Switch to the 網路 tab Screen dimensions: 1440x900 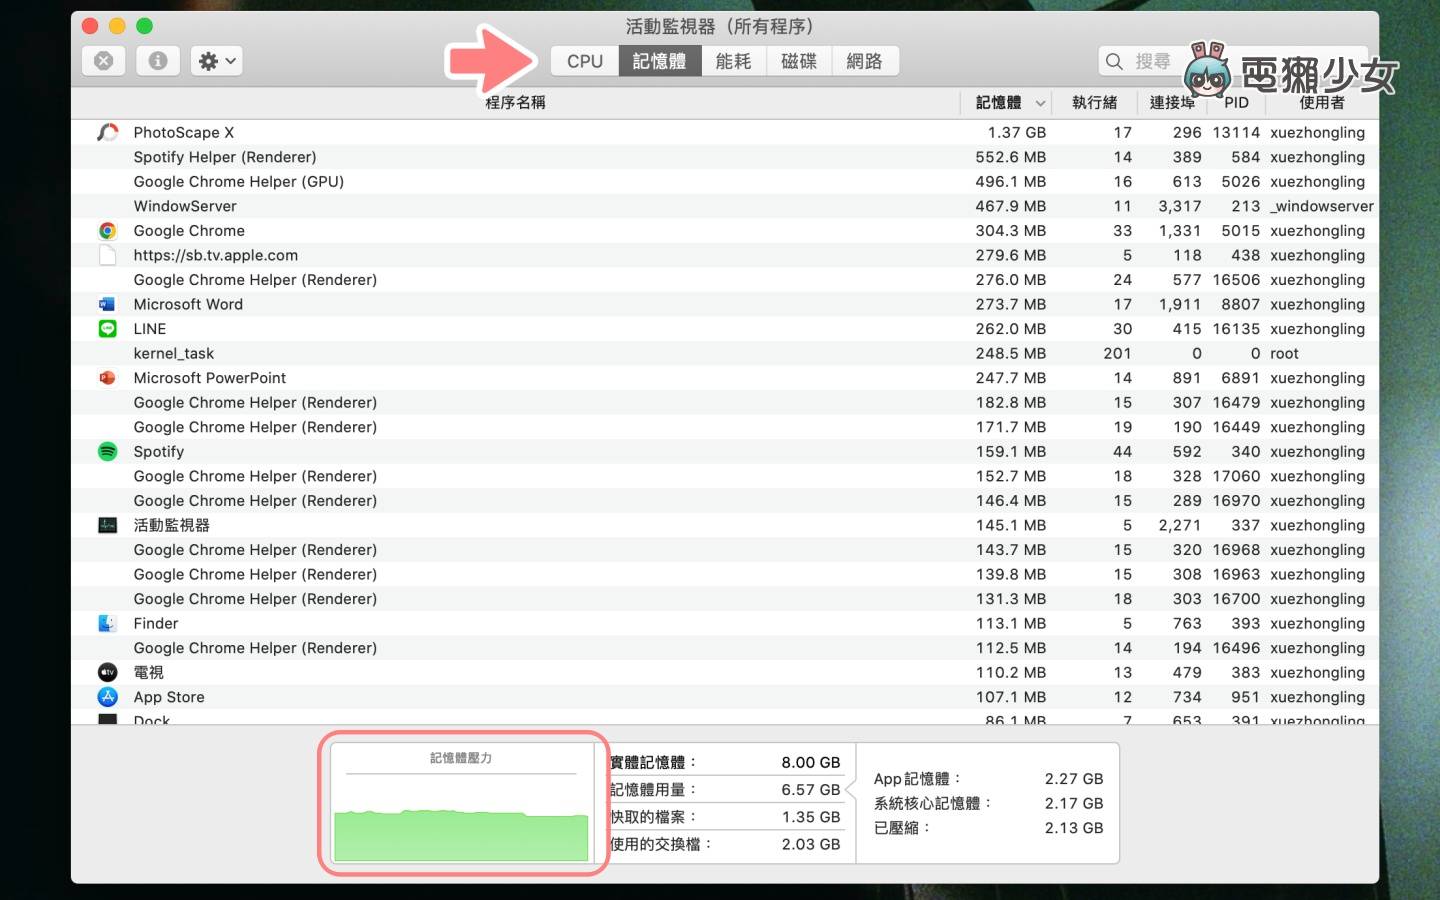[x=865, y=61]
